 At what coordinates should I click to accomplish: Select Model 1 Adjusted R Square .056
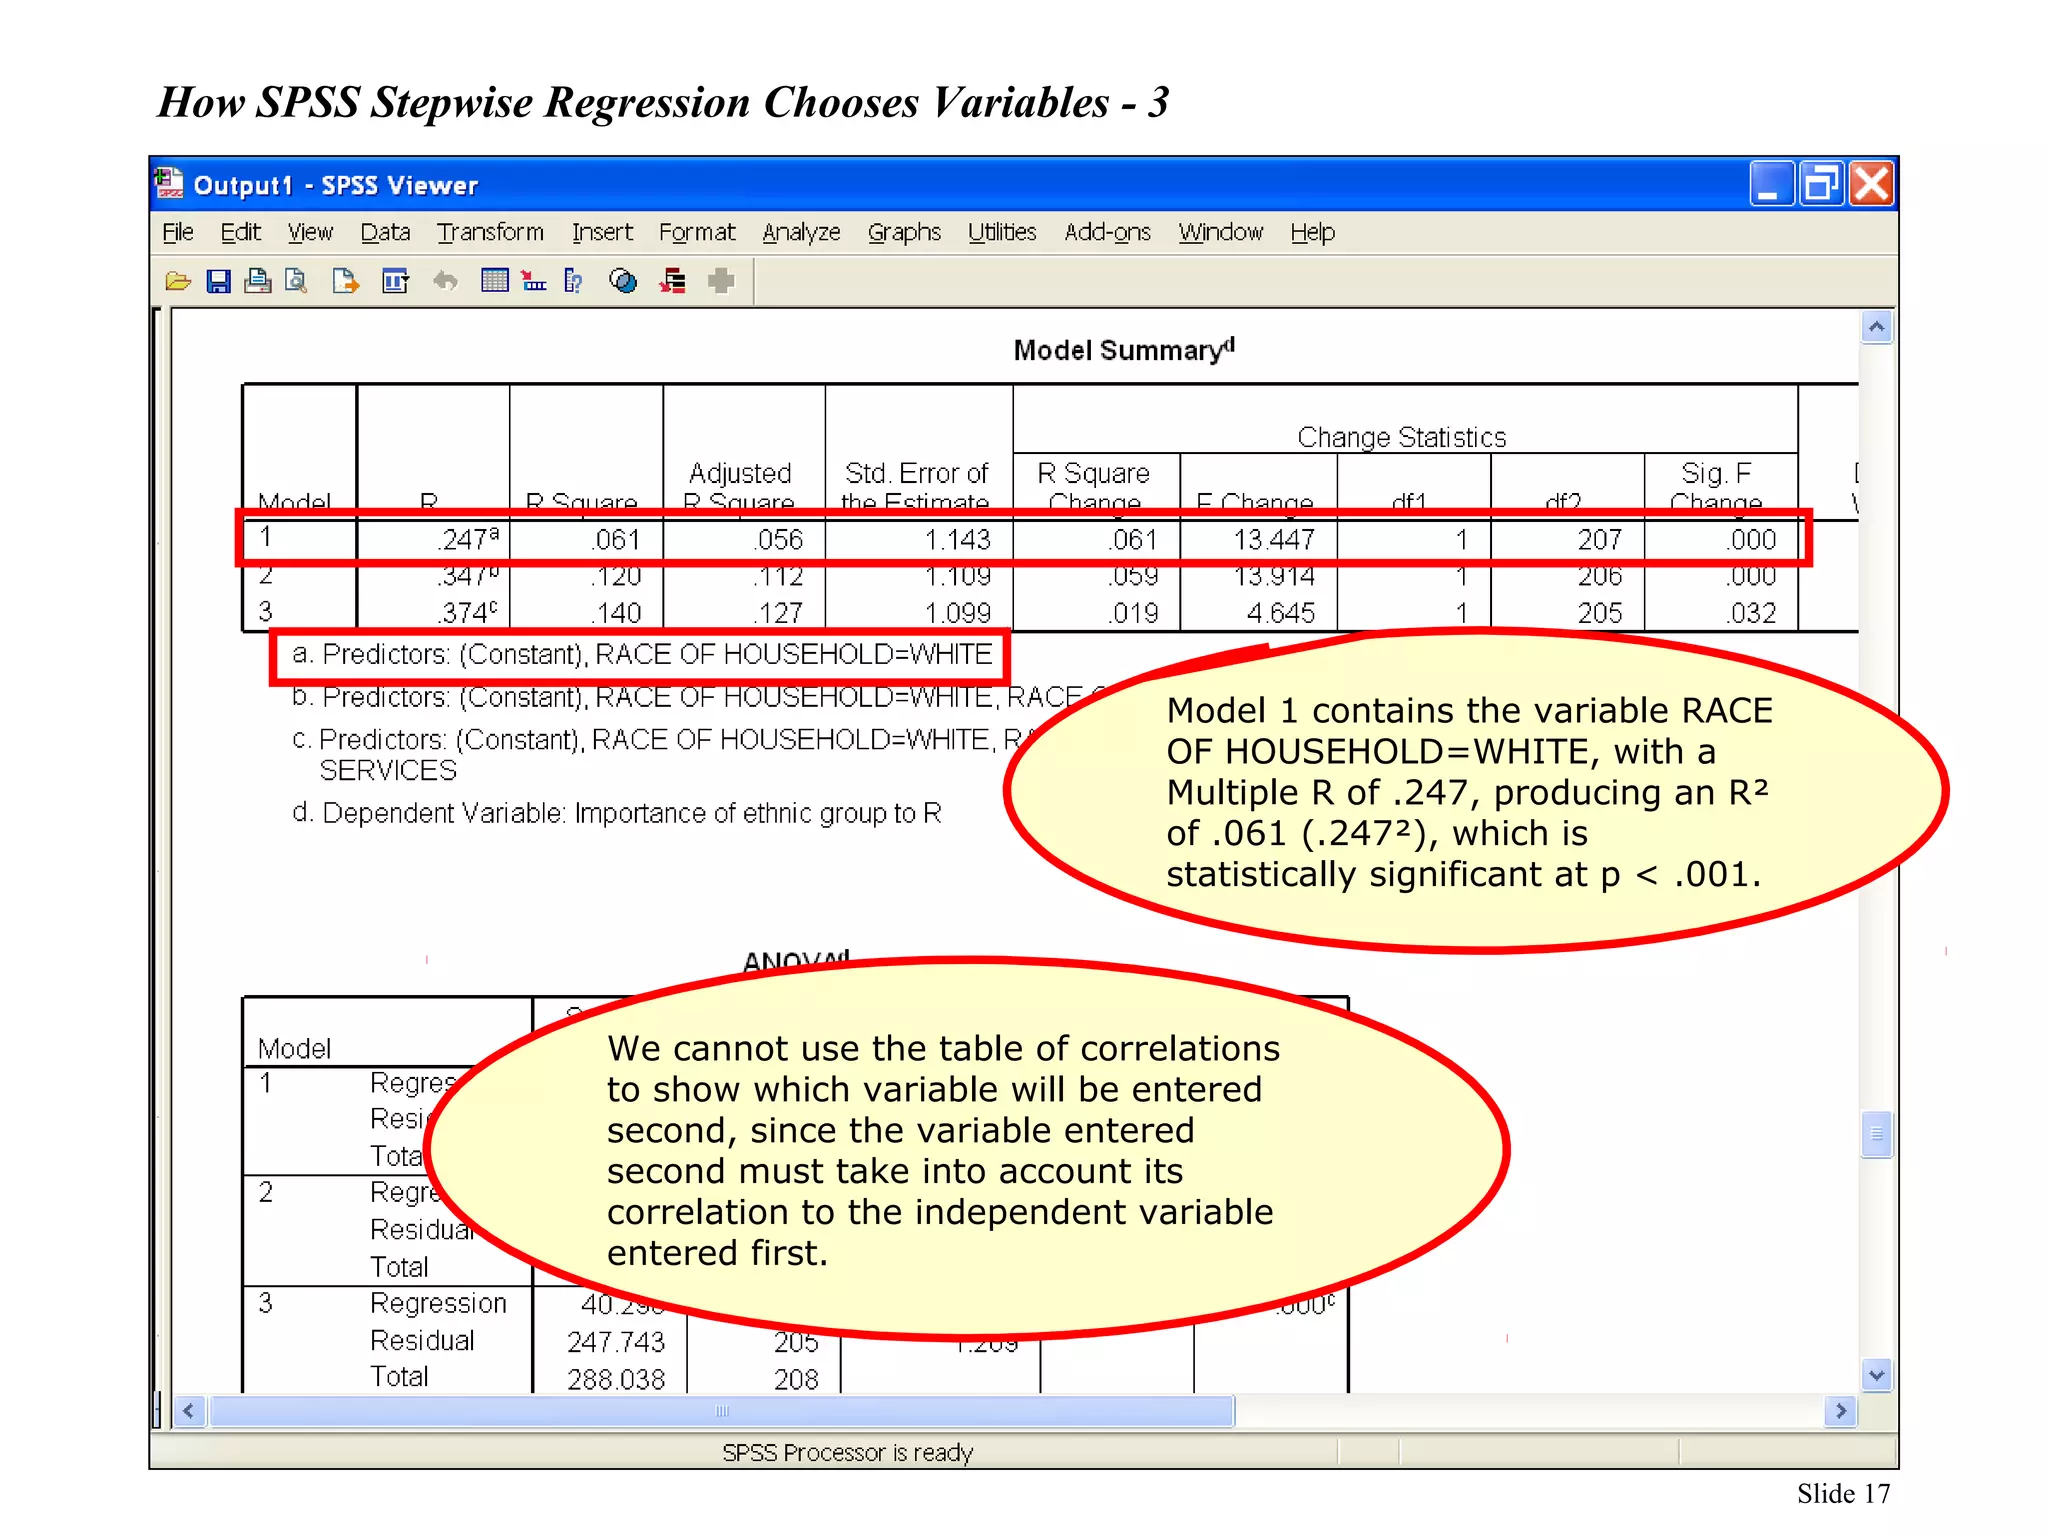click(778, 540)
